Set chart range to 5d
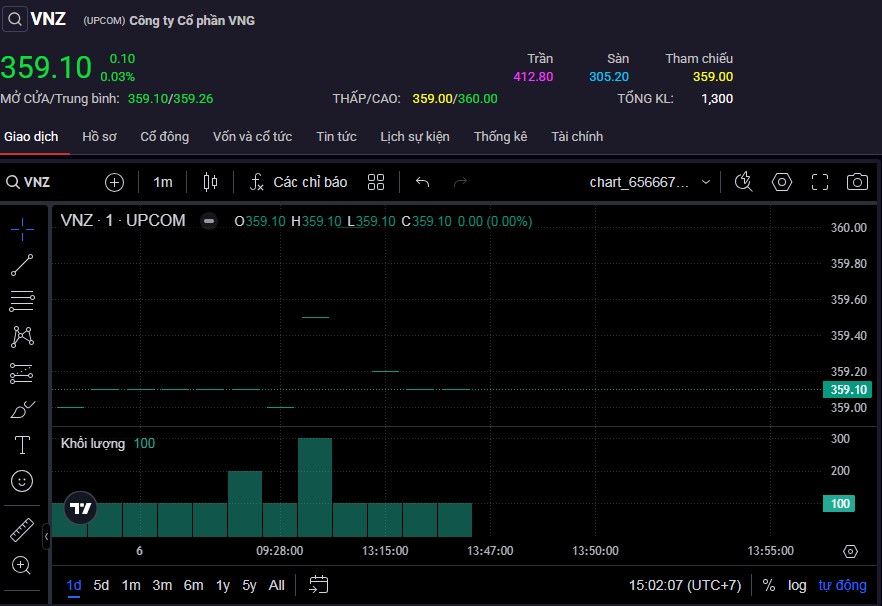 tap(102, 585)
